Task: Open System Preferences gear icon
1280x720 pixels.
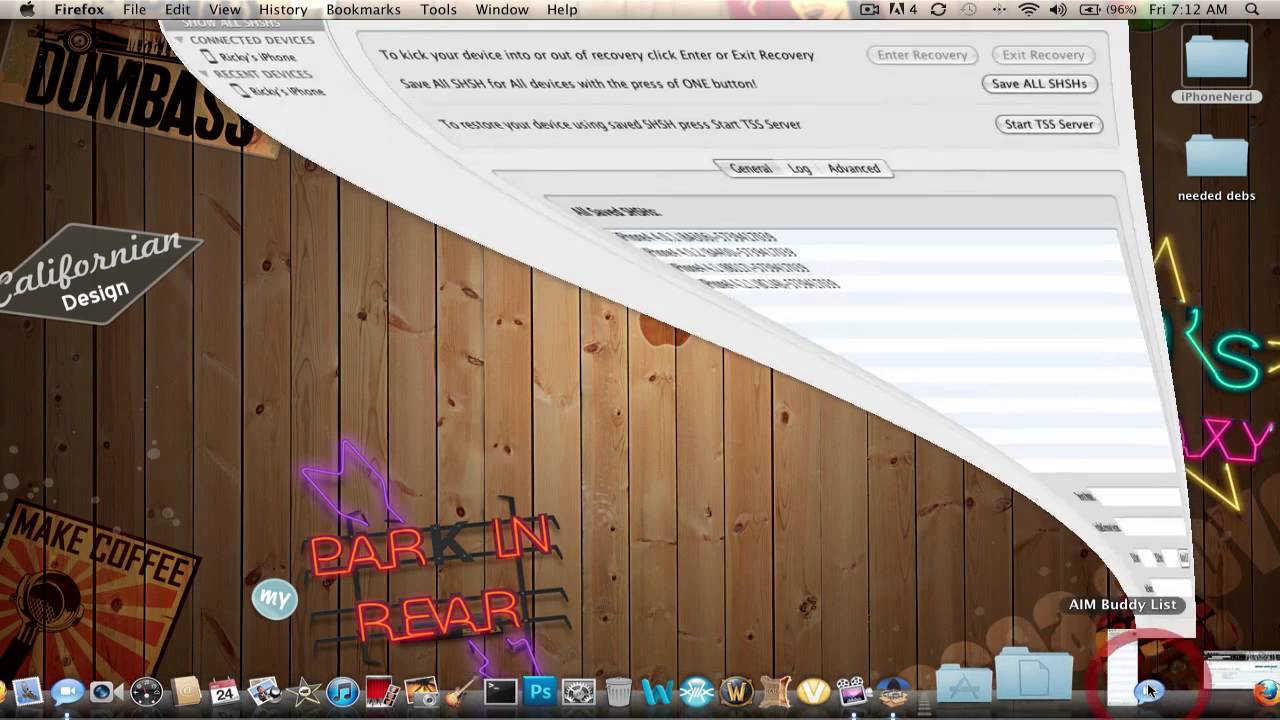Action: 579,691
